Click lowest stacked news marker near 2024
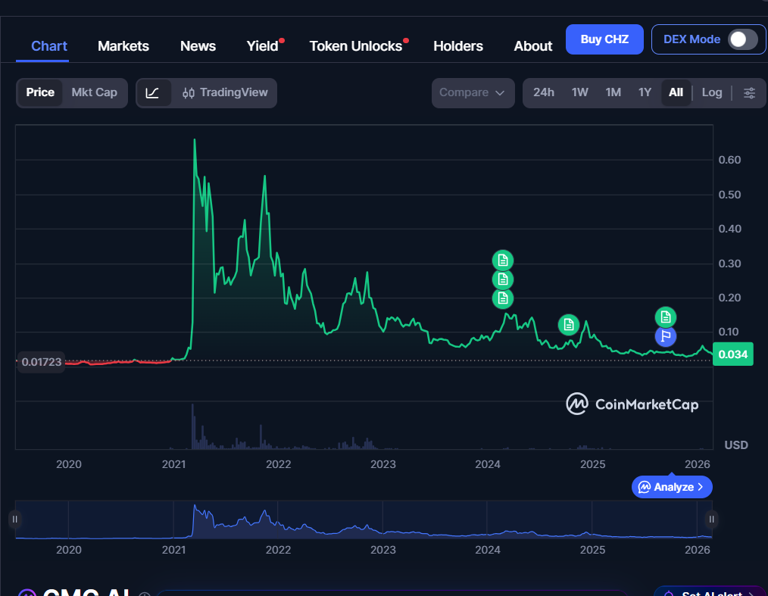The width and height of the screenshot is (768, 596). pyautogui.click(x=503, y=298)
